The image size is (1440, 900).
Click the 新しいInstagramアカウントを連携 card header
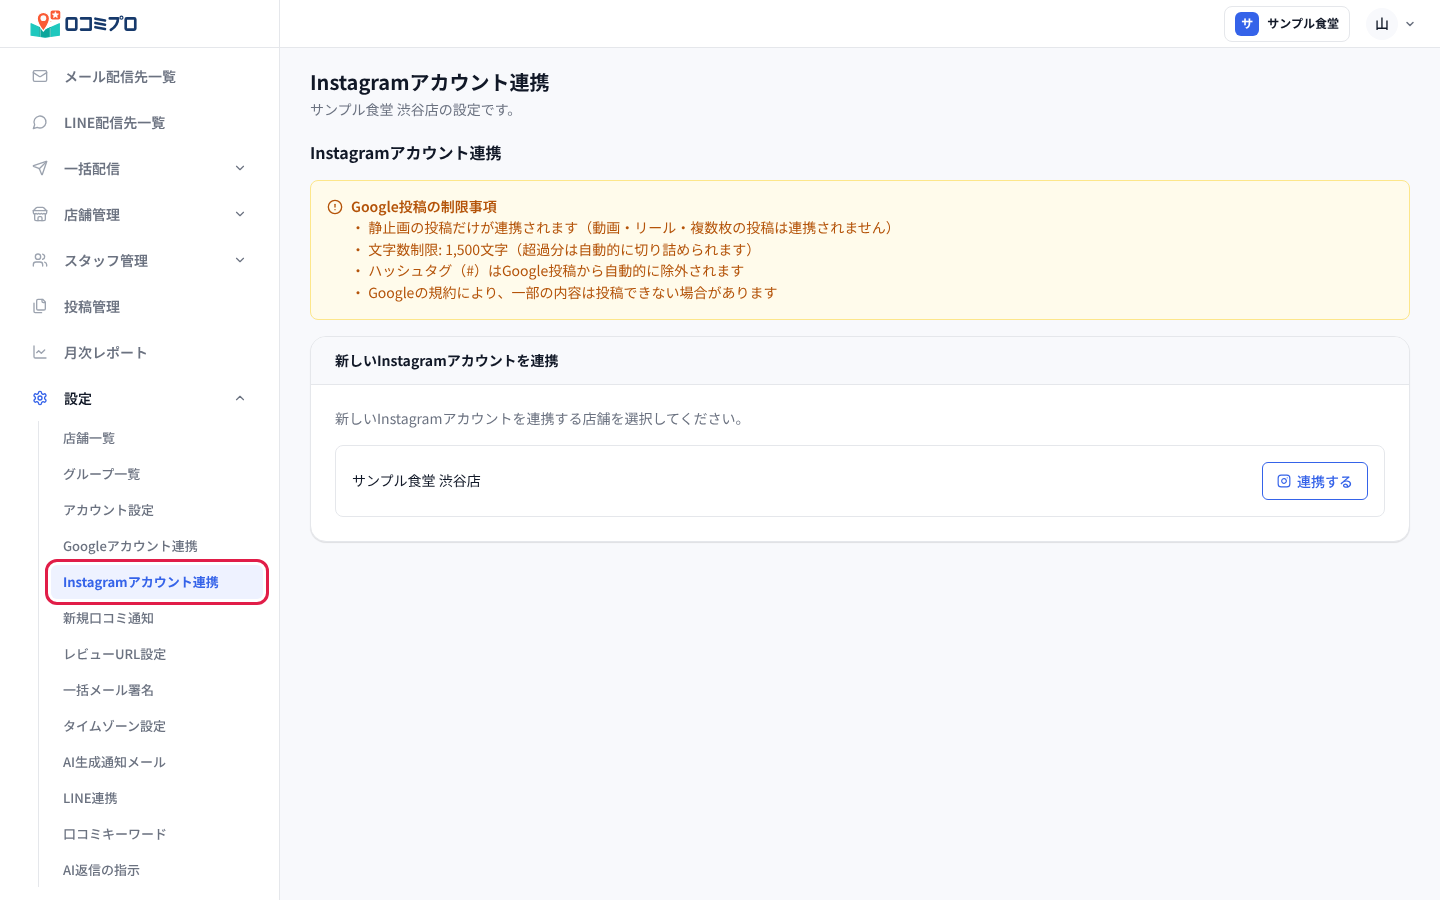pos(860,361)
